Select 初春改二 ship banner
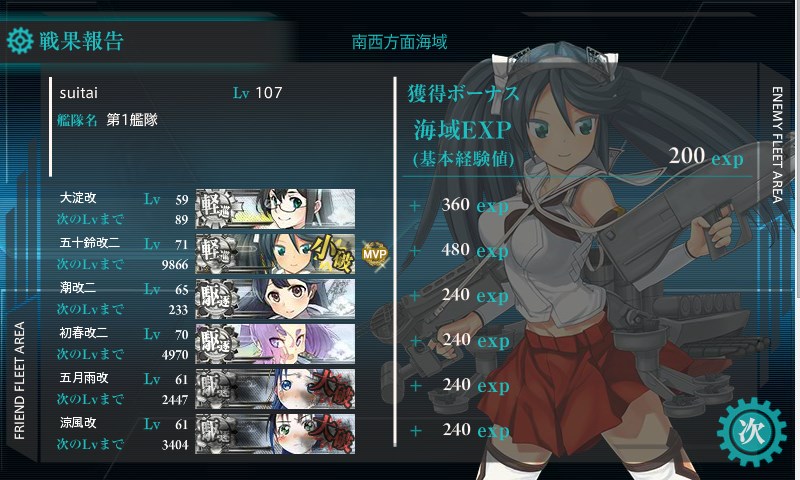The image size is (800, 480). 276,344
